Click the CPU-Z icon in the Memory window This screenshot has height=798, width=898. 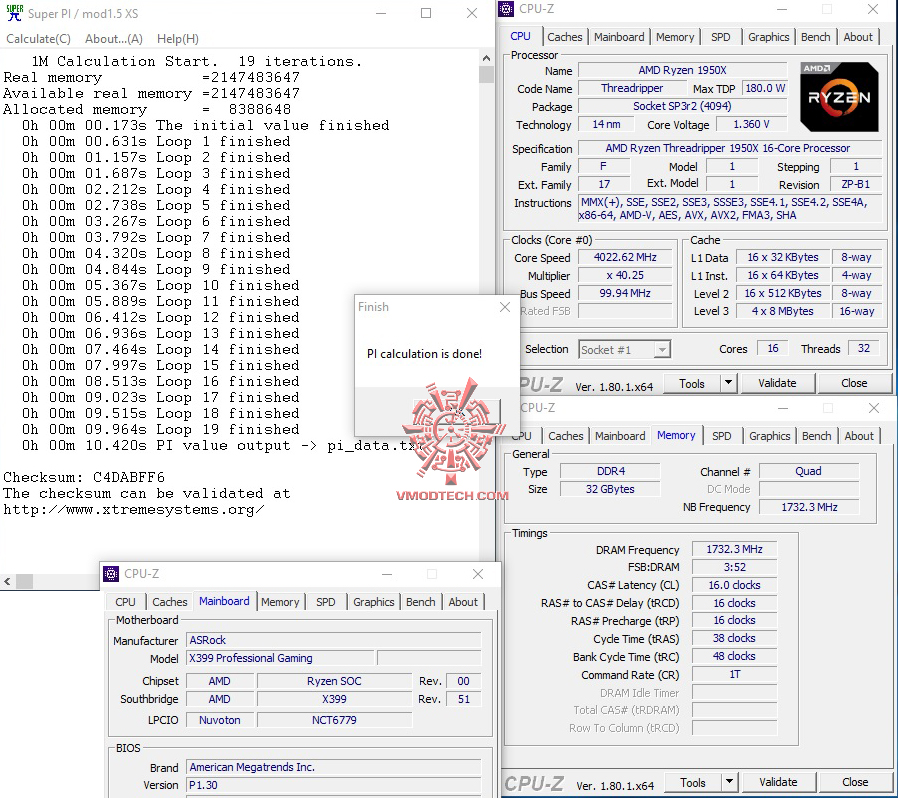click(506, 408)
